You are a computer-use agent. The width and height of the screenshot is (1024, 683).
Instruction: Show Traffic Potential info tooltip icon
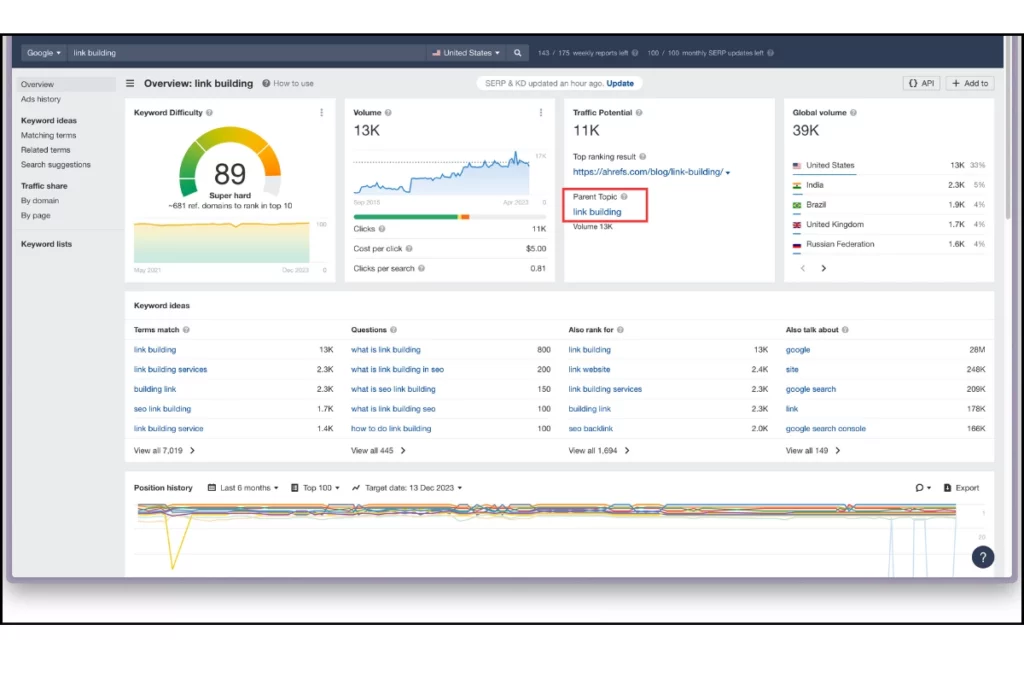tap(639, 113)
